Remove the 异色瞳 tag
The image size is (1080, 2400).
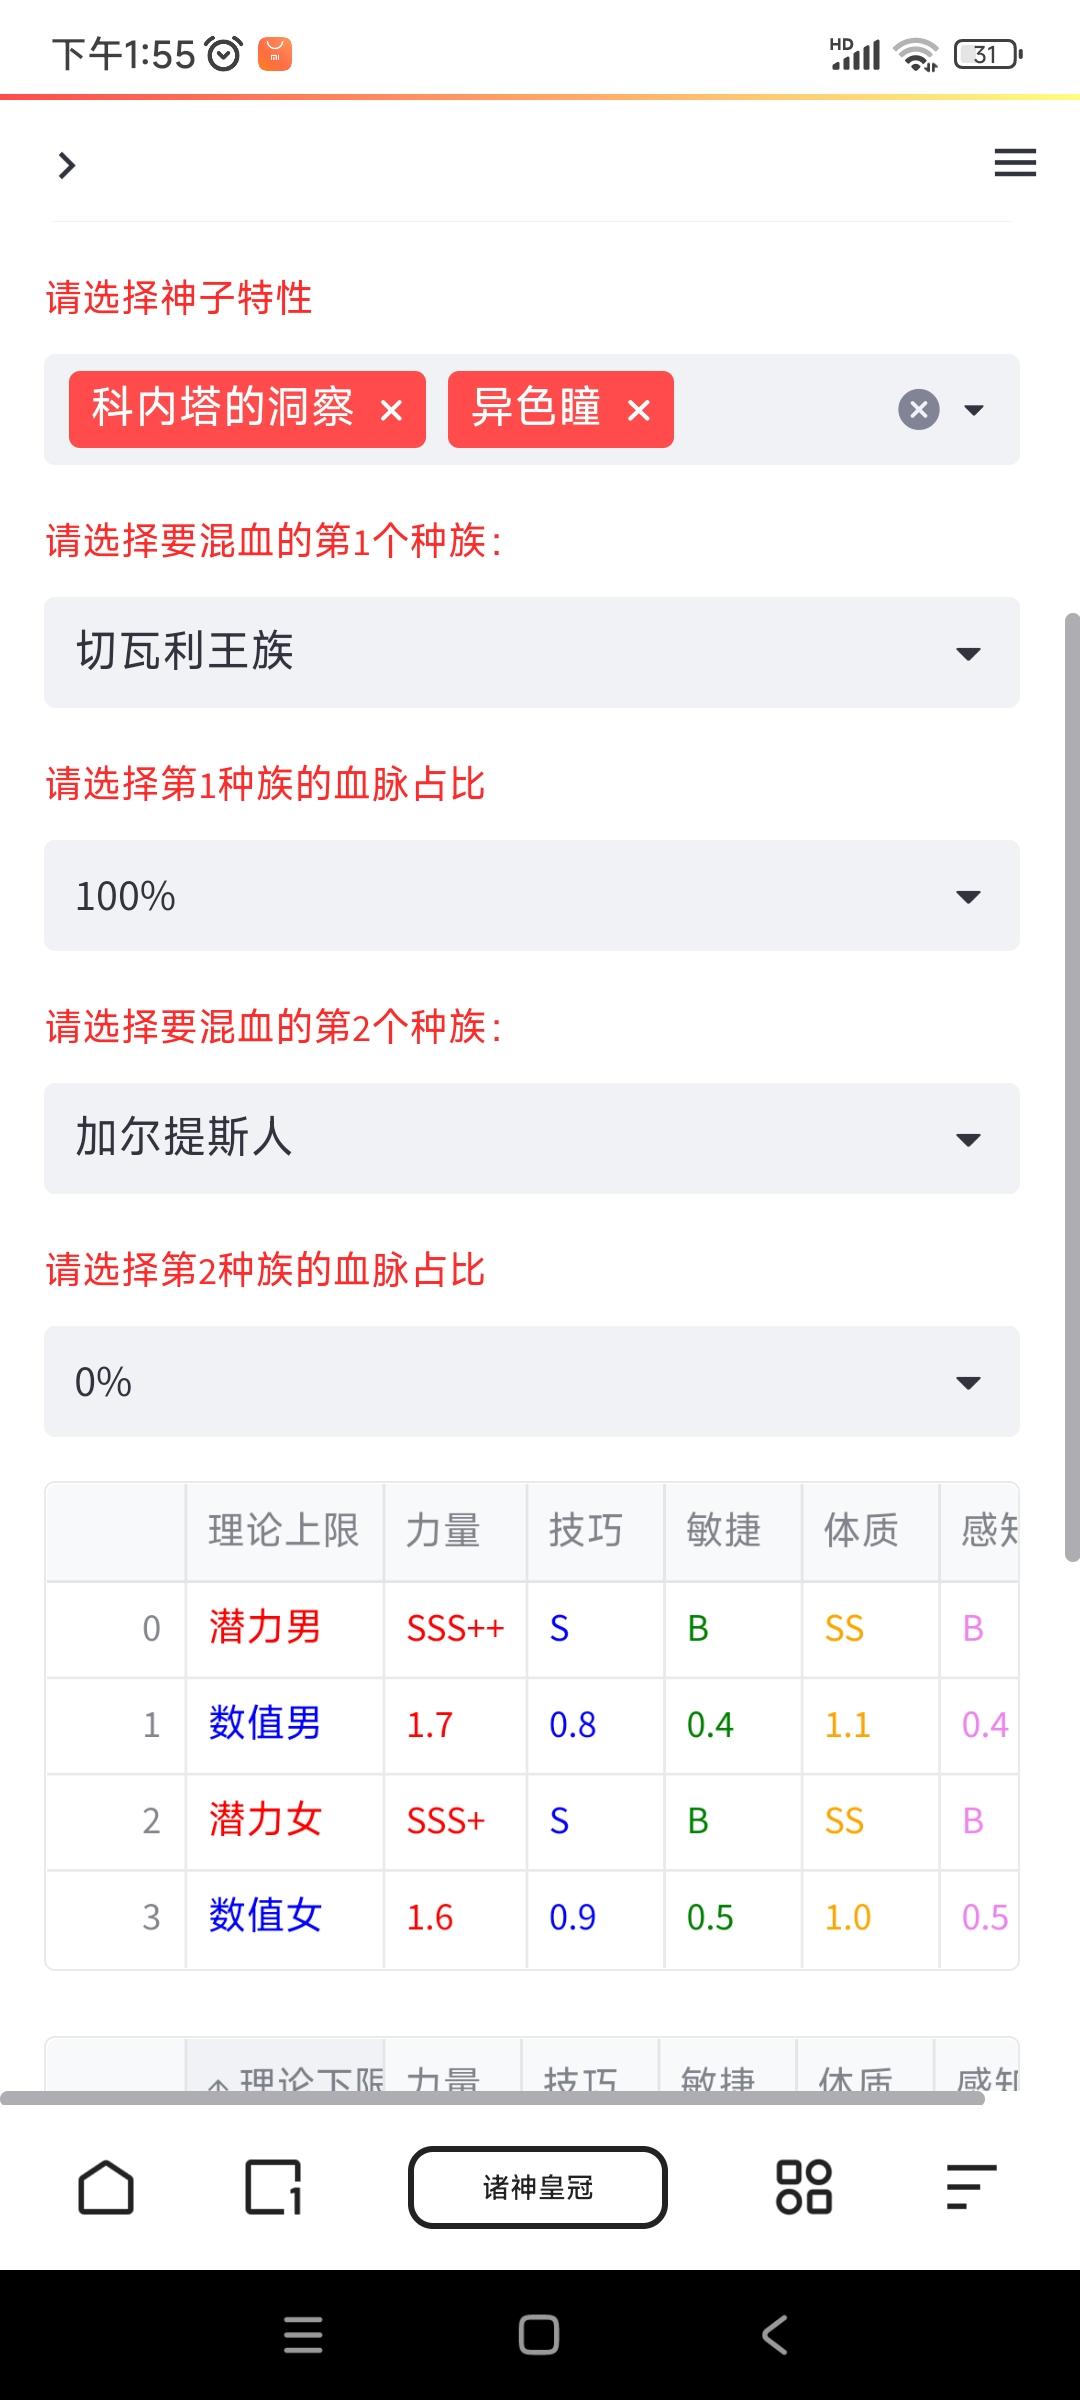(x=639, y=410)
